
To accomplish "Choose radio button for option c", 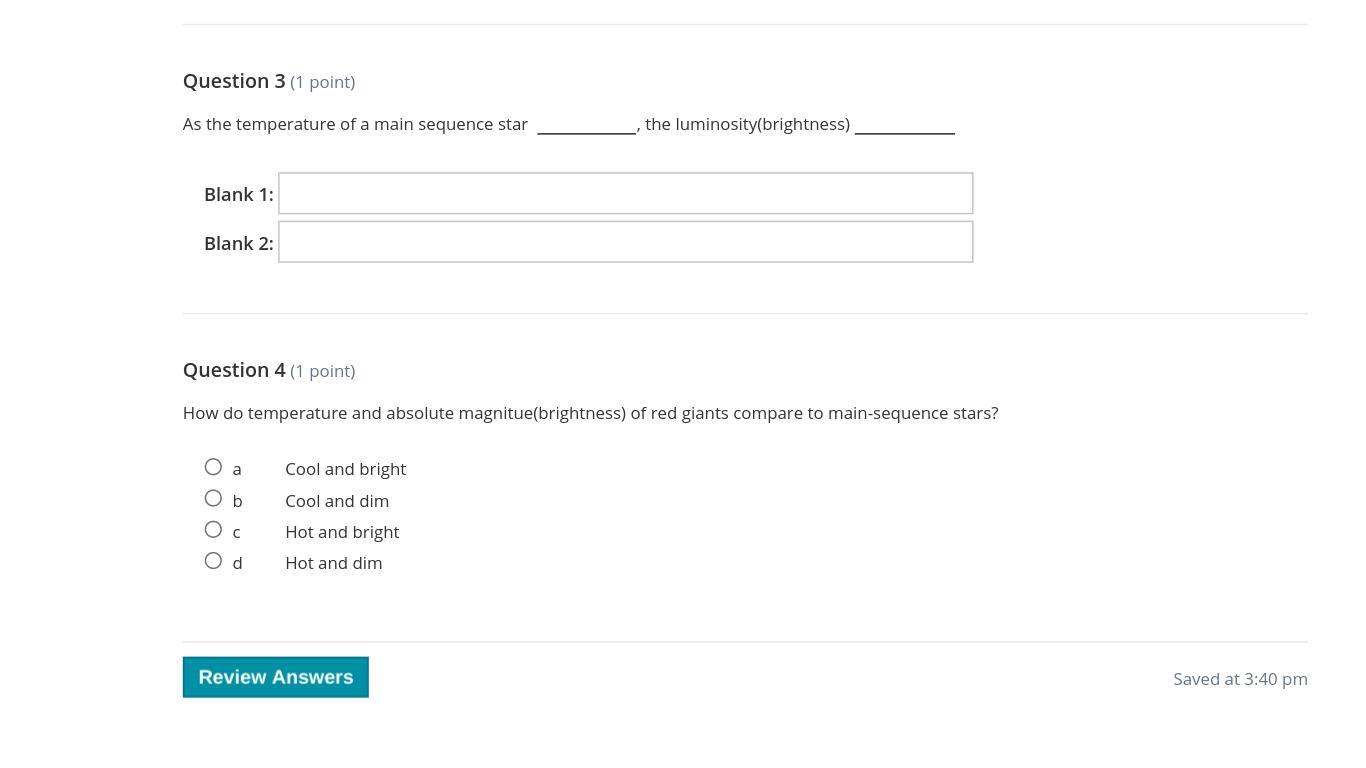I will [x=213, y=529].
